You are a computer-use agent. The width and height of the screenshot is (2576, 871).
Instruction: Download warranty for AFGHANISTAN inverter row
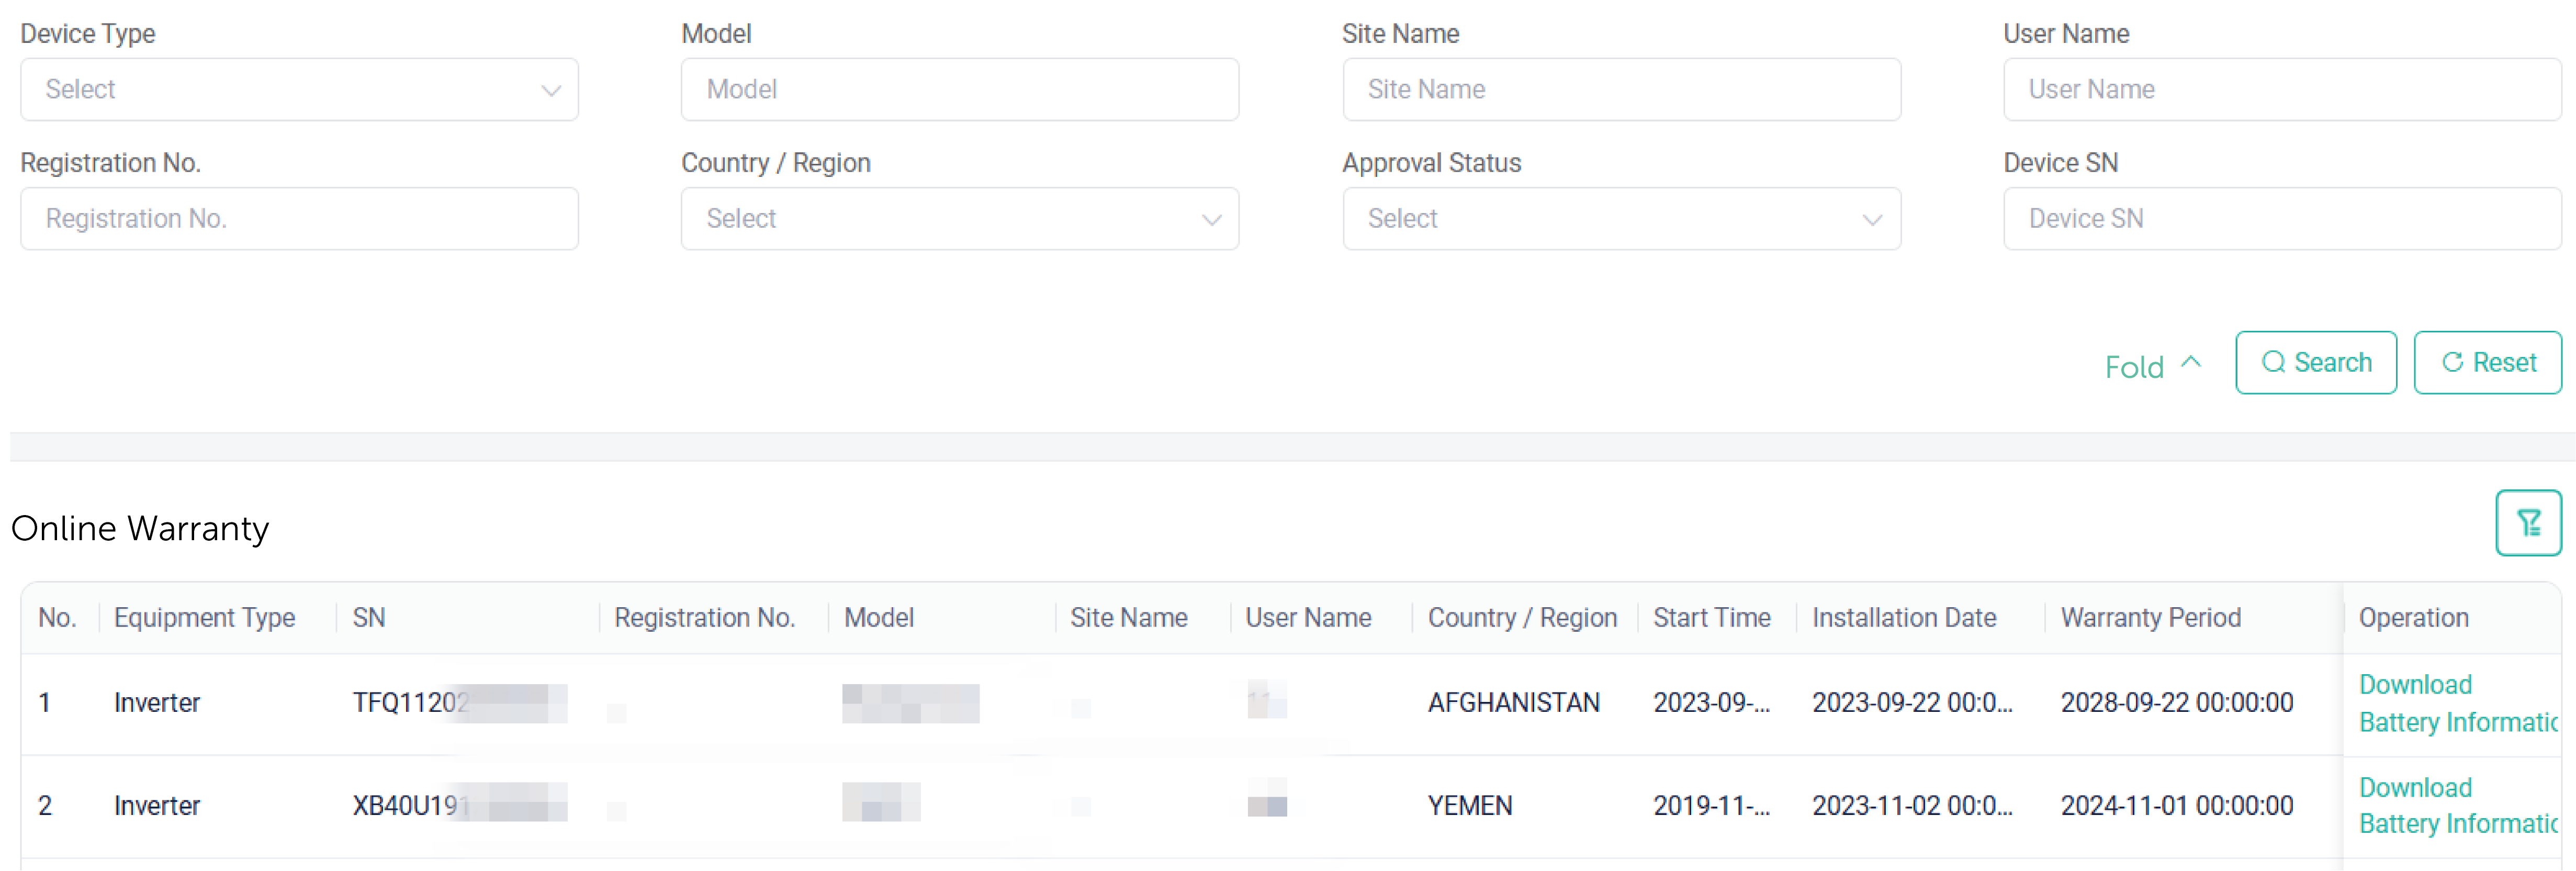click(2415, 684)
